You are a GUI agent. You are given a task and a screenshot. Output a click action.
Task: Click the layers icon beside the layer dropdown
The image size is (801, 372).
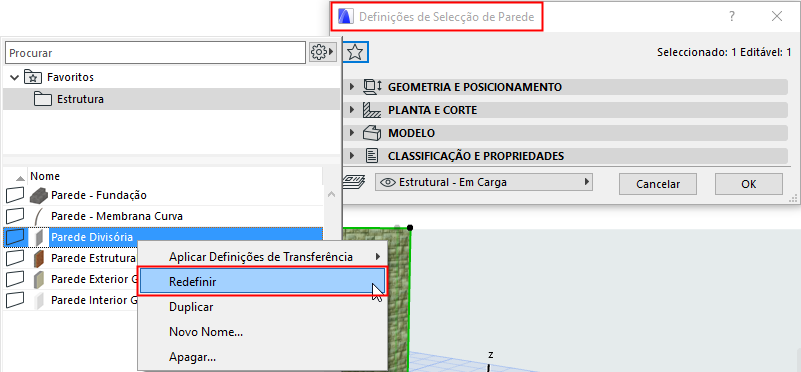[x=354, y=181]
